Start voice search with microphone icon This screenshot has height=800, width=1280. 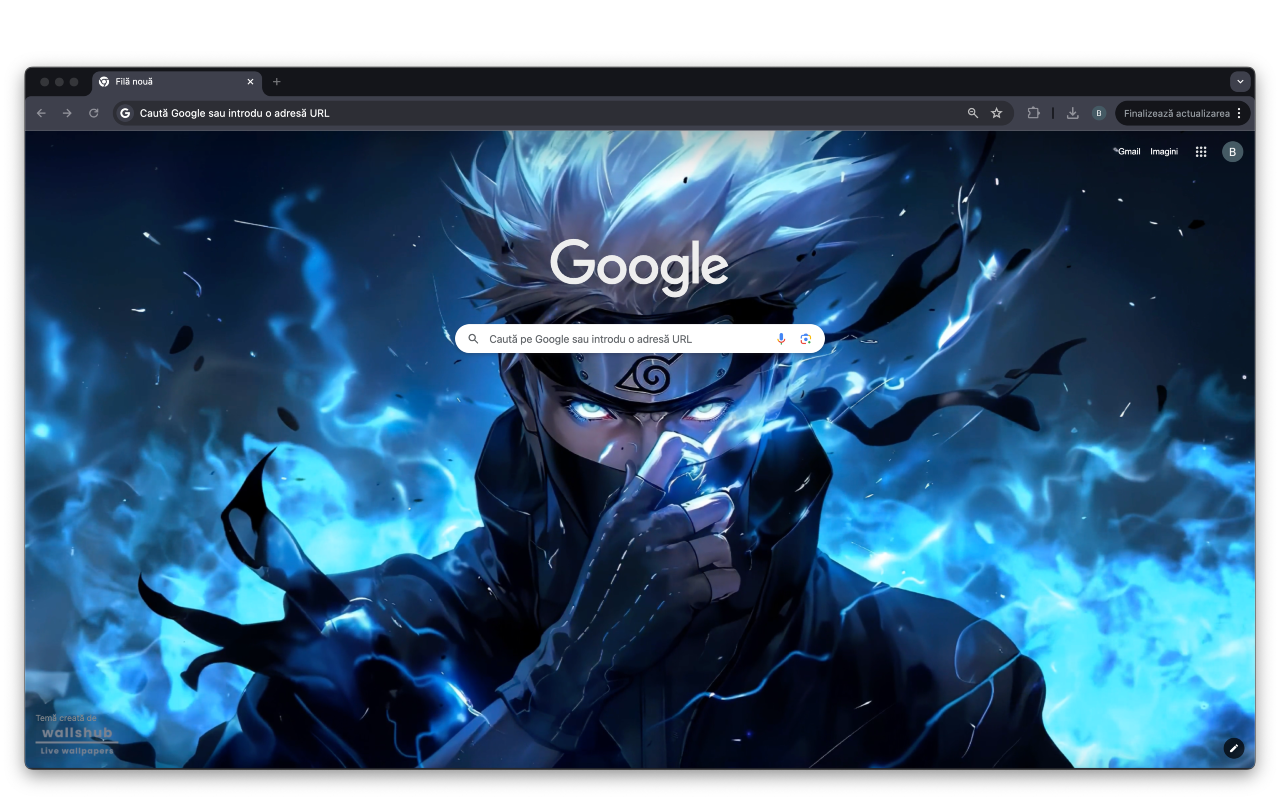[x=781, y=339]
